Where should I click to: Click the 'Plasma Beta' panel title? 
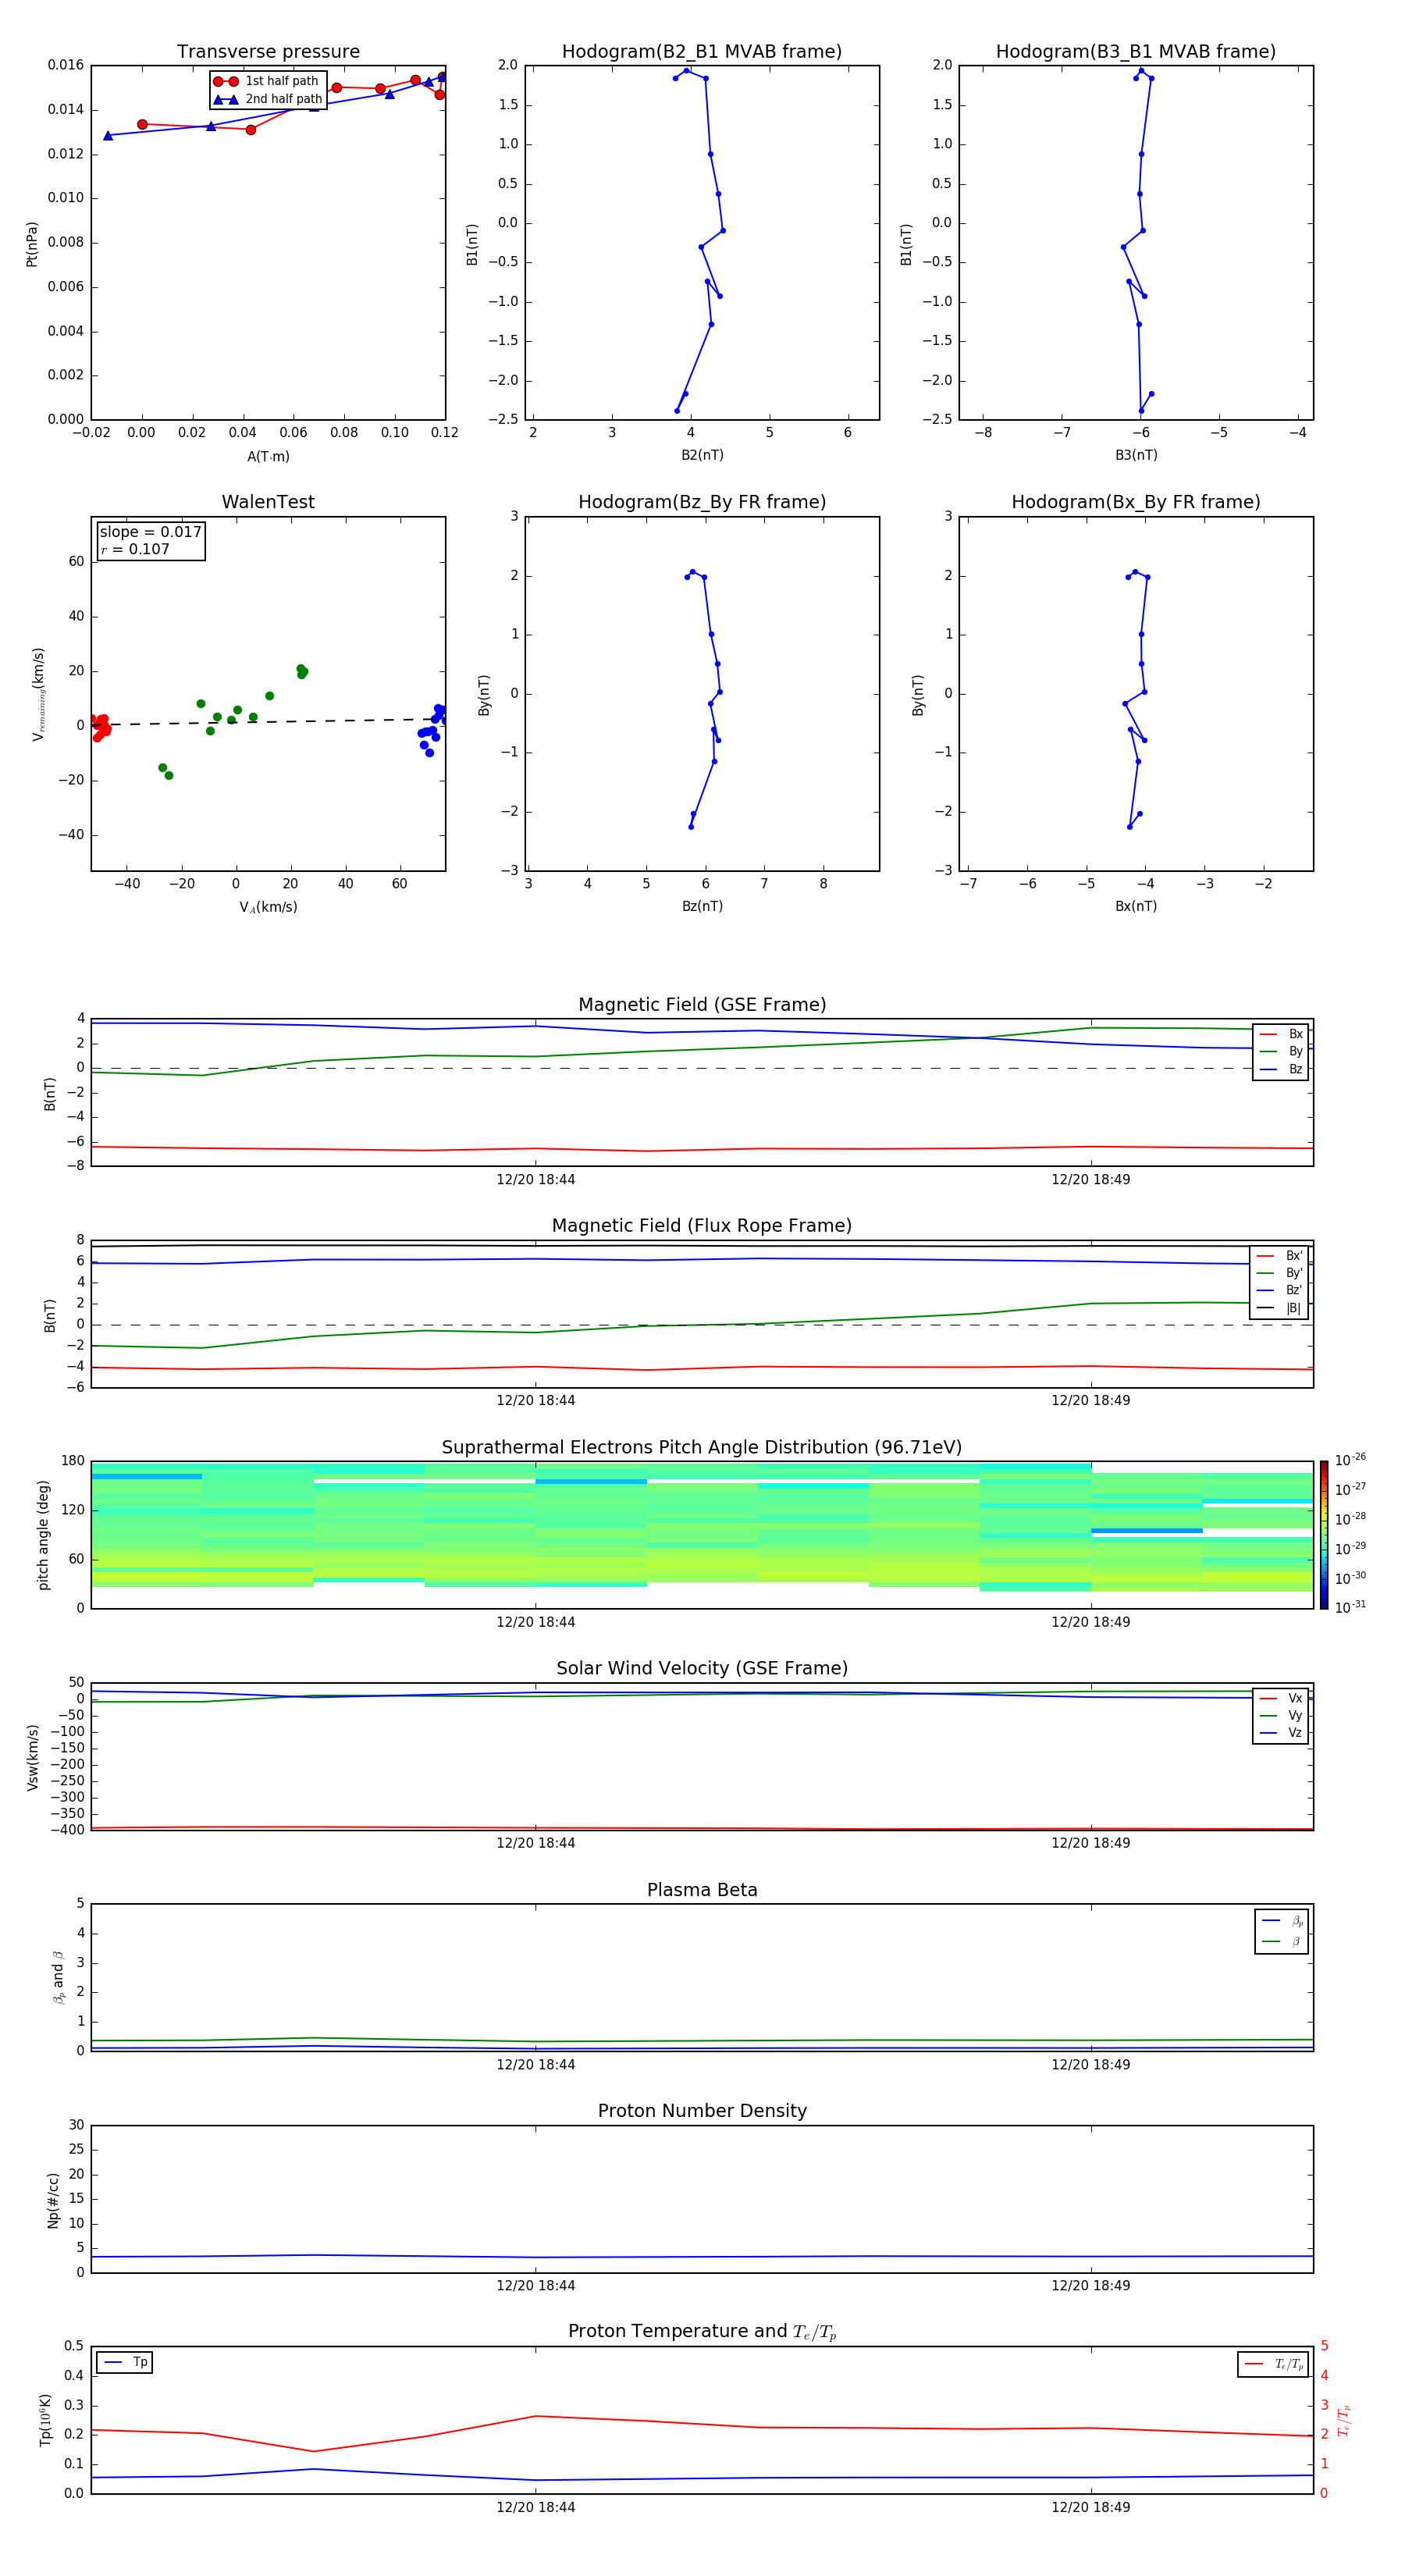tap(702, 1890)
